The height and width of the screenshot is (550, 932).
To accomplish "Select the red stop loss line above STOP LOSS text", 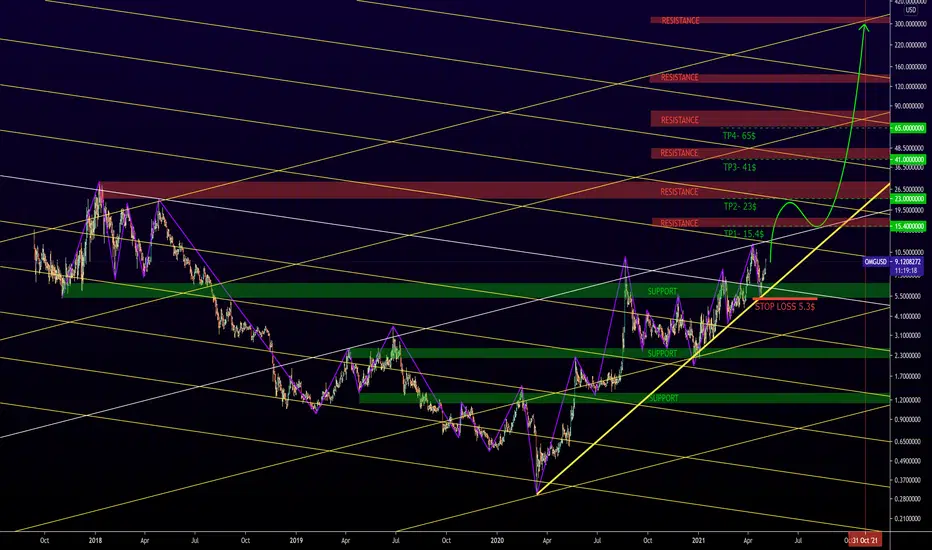I will tap(785, 299).
